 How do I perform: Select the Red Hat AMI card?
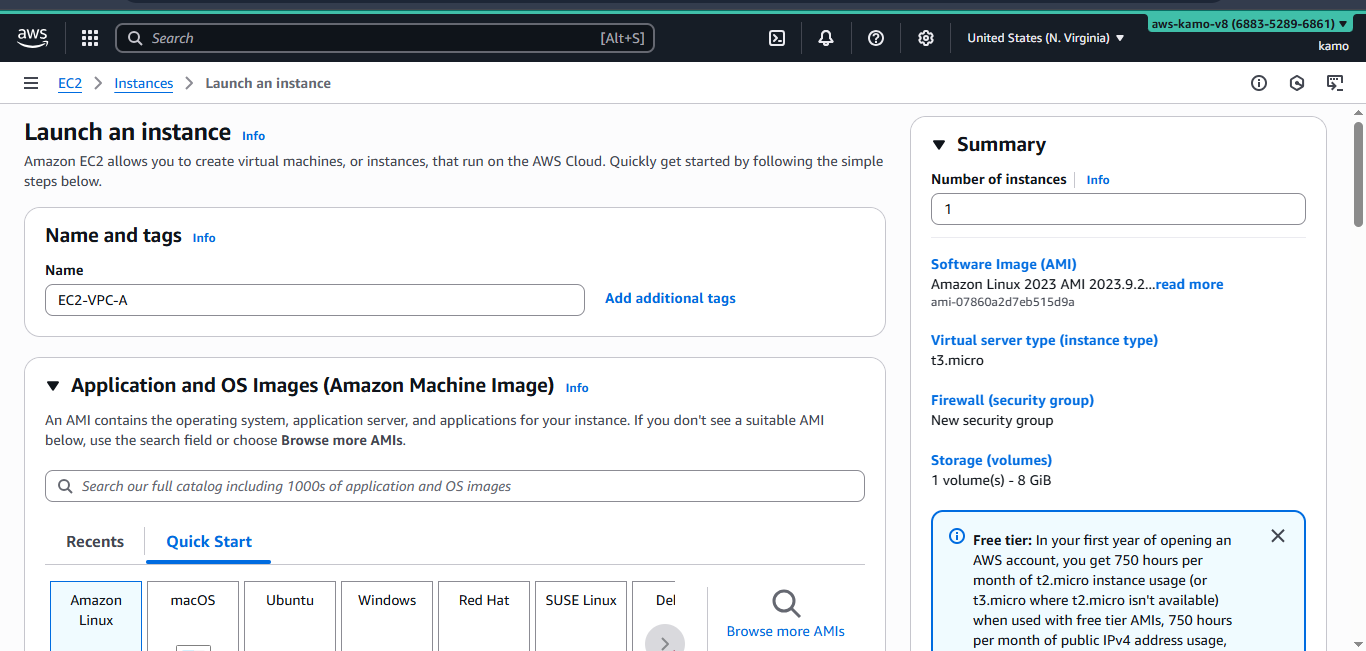(483, 612)
